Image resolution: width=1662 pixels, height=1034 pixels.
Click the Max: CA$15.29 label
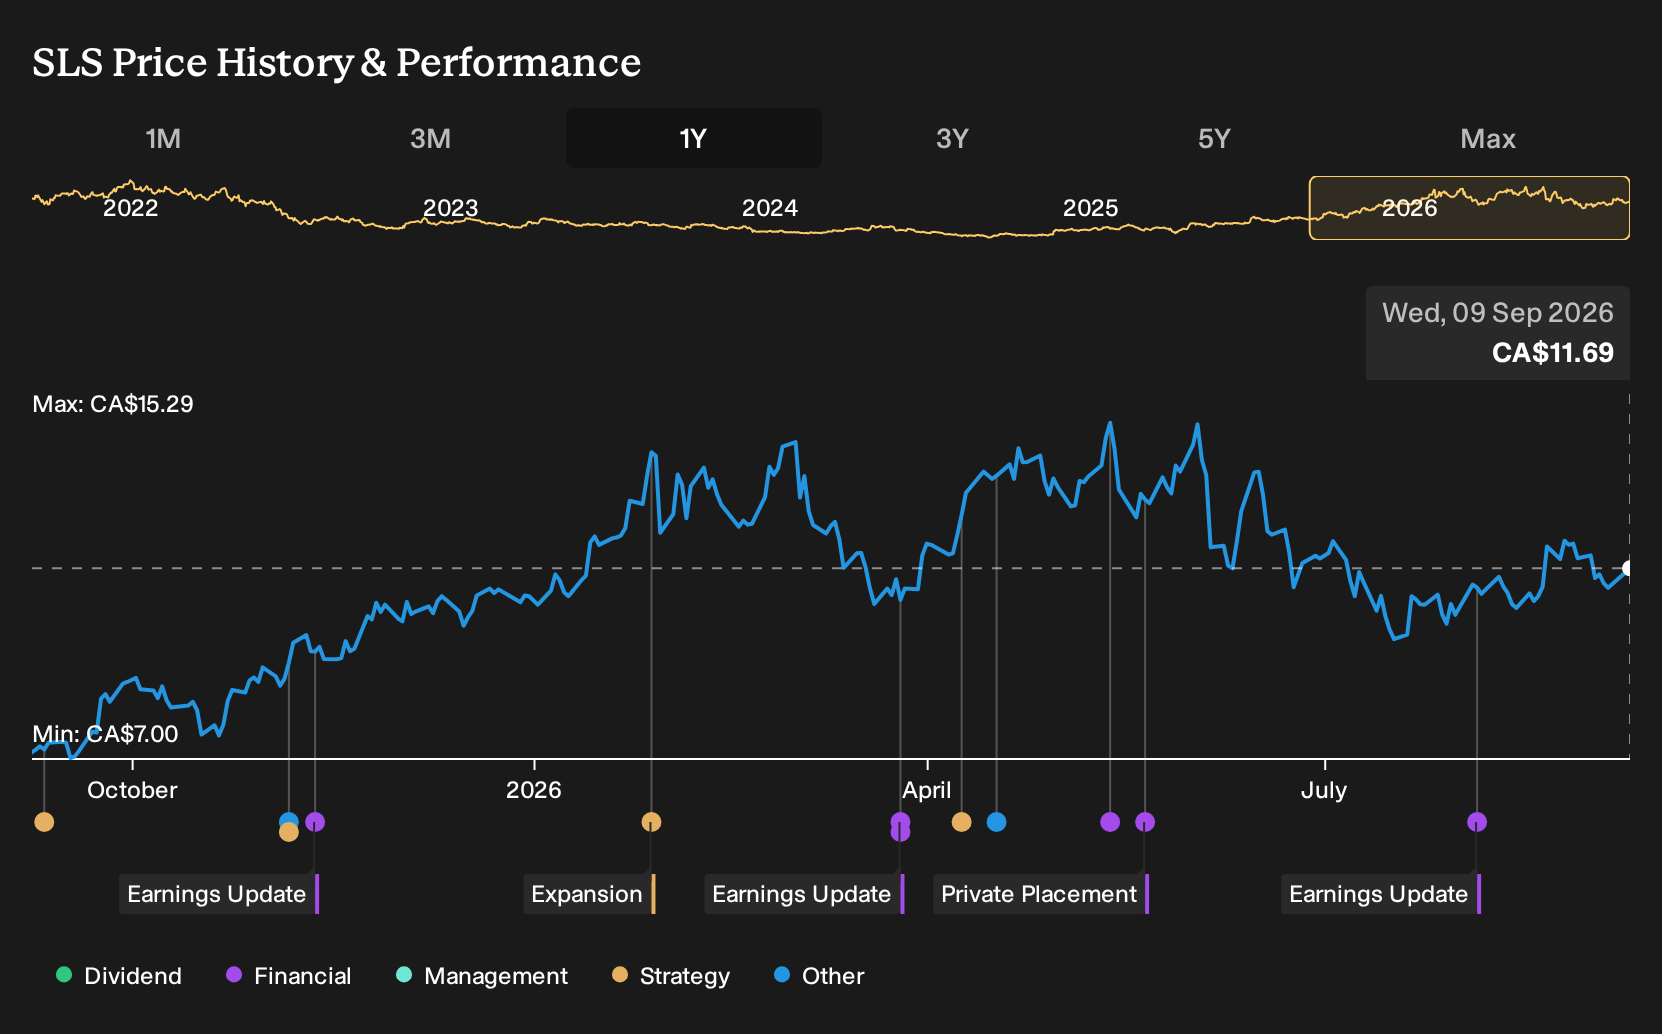point(113,404)
